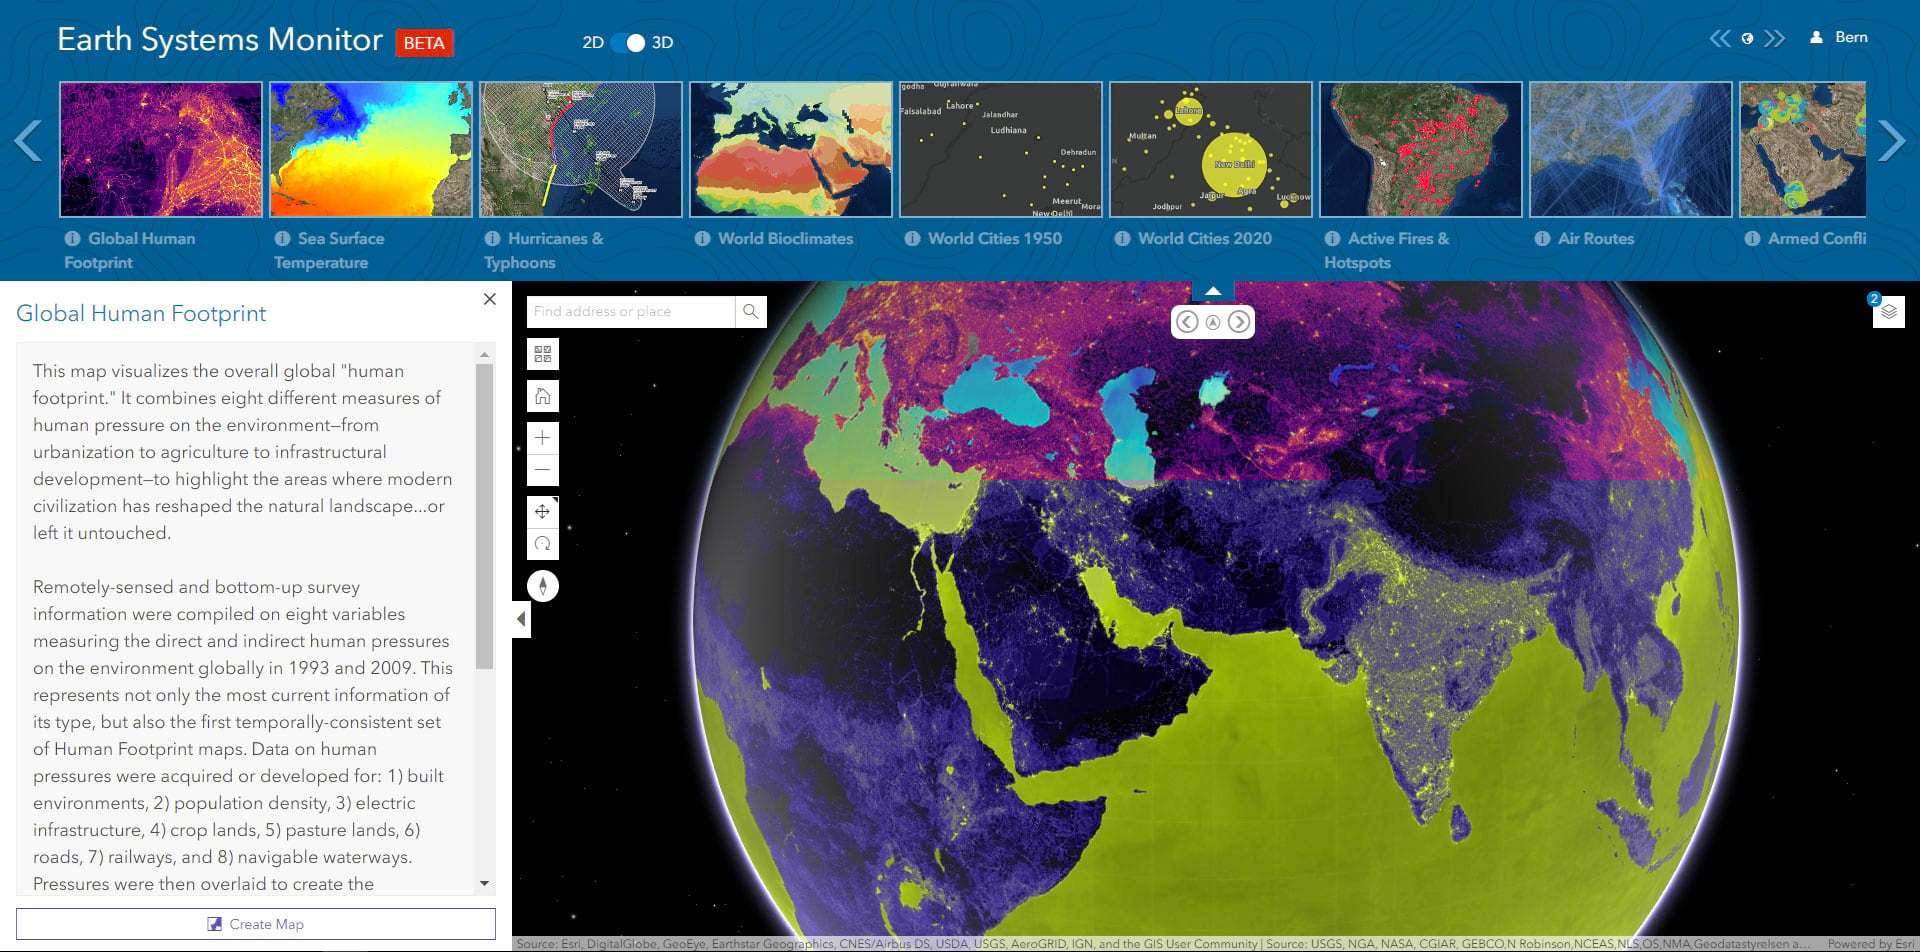Open the layers list icon

point(1888,311)
